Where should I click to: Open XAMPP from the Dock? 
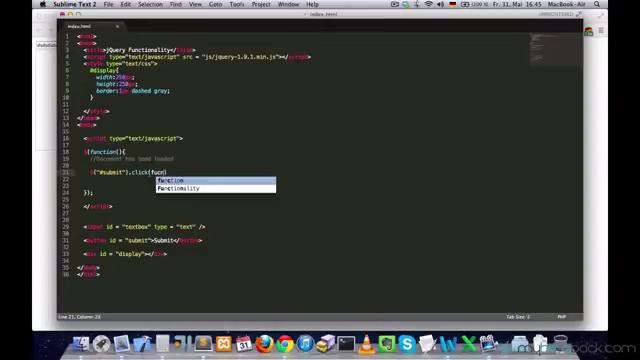(x=224, y=344)
